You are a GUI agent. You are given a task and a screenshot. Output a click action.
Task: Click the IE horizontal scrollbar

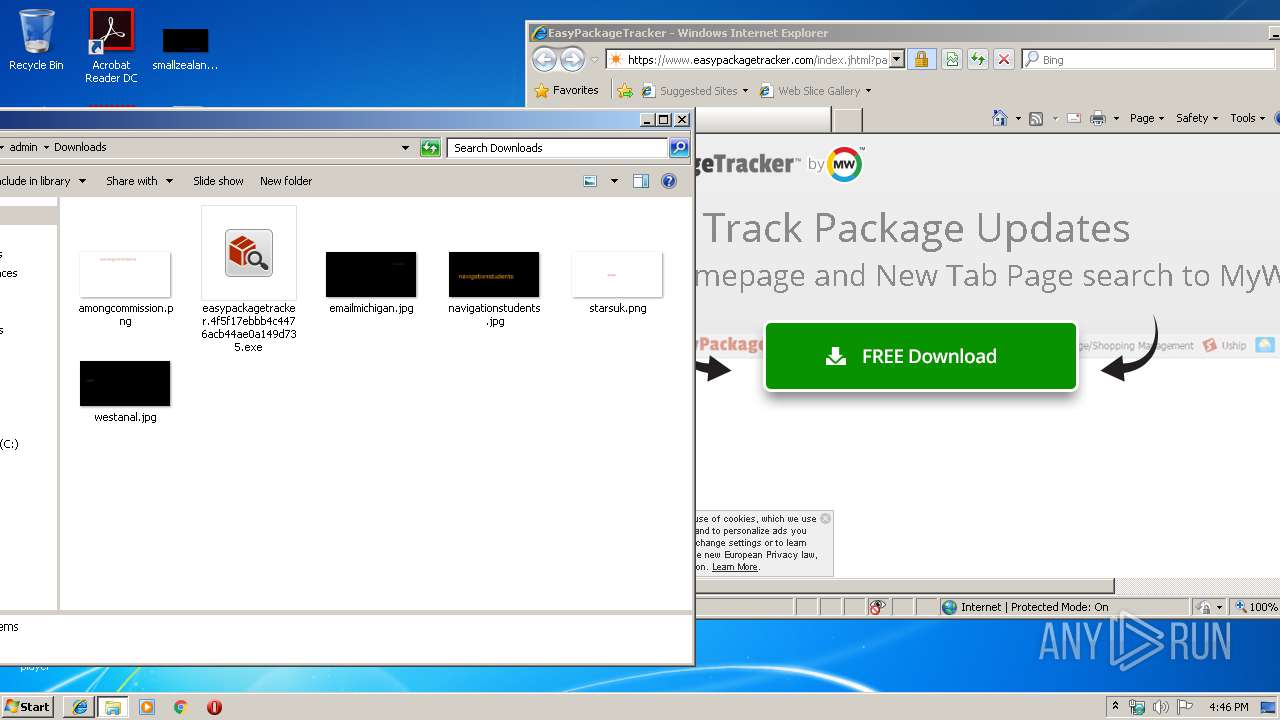coord(905,586)
